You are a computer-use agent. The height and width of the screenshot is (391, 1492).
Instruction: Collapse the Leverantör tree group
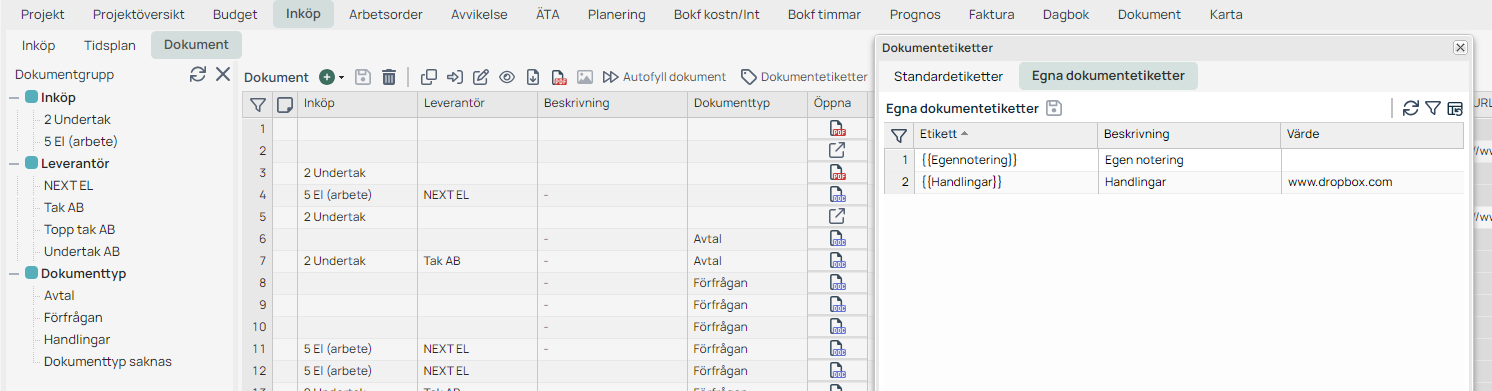tap(15, 163)
